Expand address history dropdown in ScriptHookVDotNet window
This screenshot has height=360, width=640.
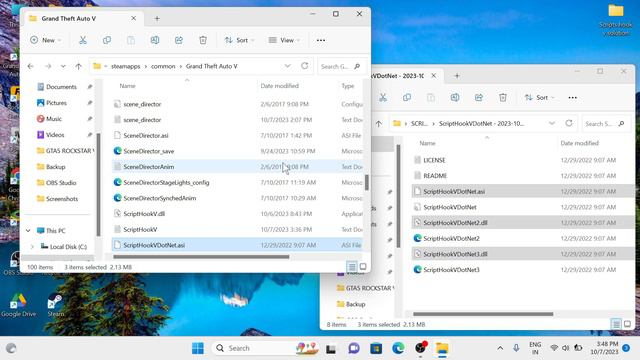[x=552, y=123]
